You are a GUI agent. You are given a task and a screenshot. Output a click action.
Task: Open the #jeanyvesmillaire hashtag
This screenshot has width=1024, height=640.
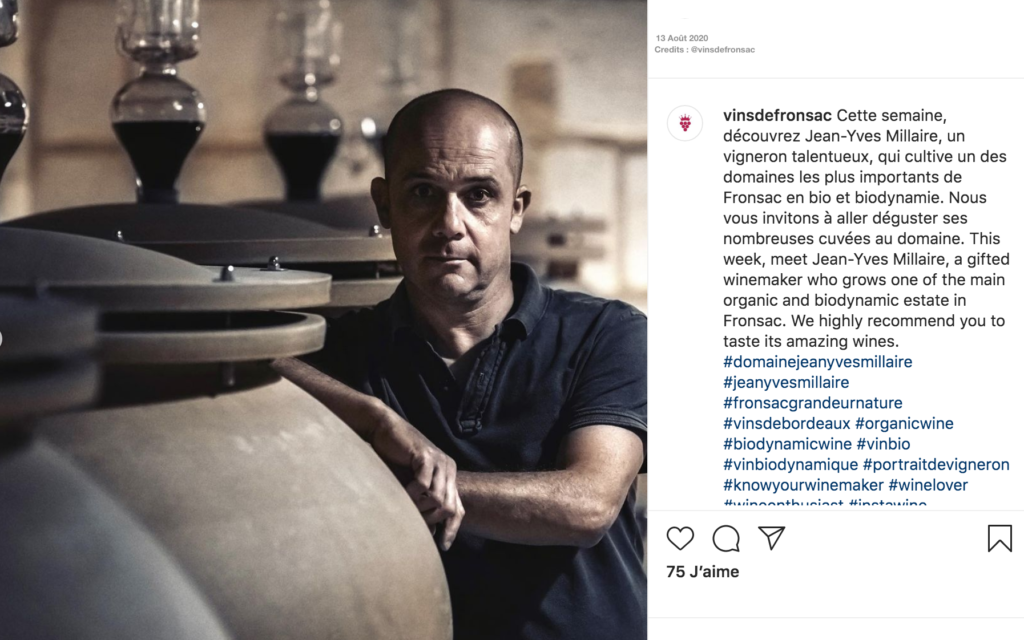pyautogui.click(x=786, y=383)
